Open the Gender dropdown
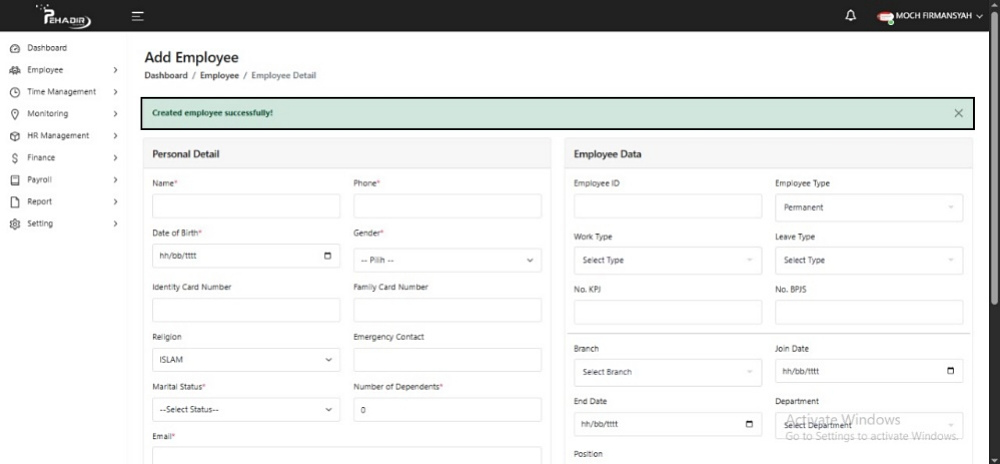 click(447, 260)
